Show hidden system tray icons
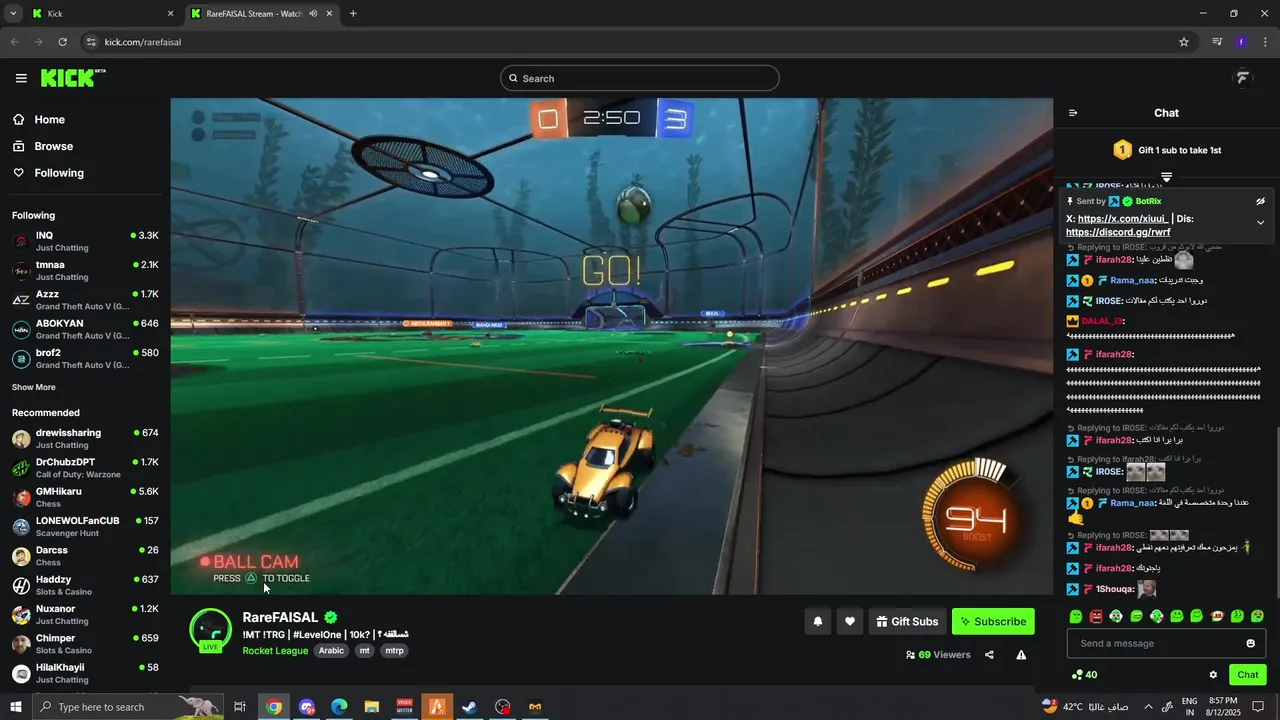 tap(1148, 707)
